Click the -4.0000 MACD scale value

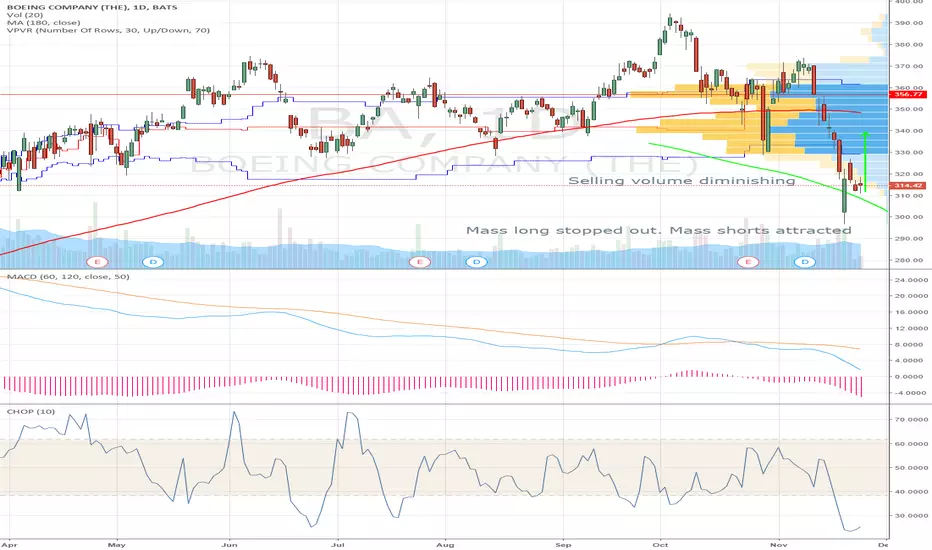pos(911,392)
